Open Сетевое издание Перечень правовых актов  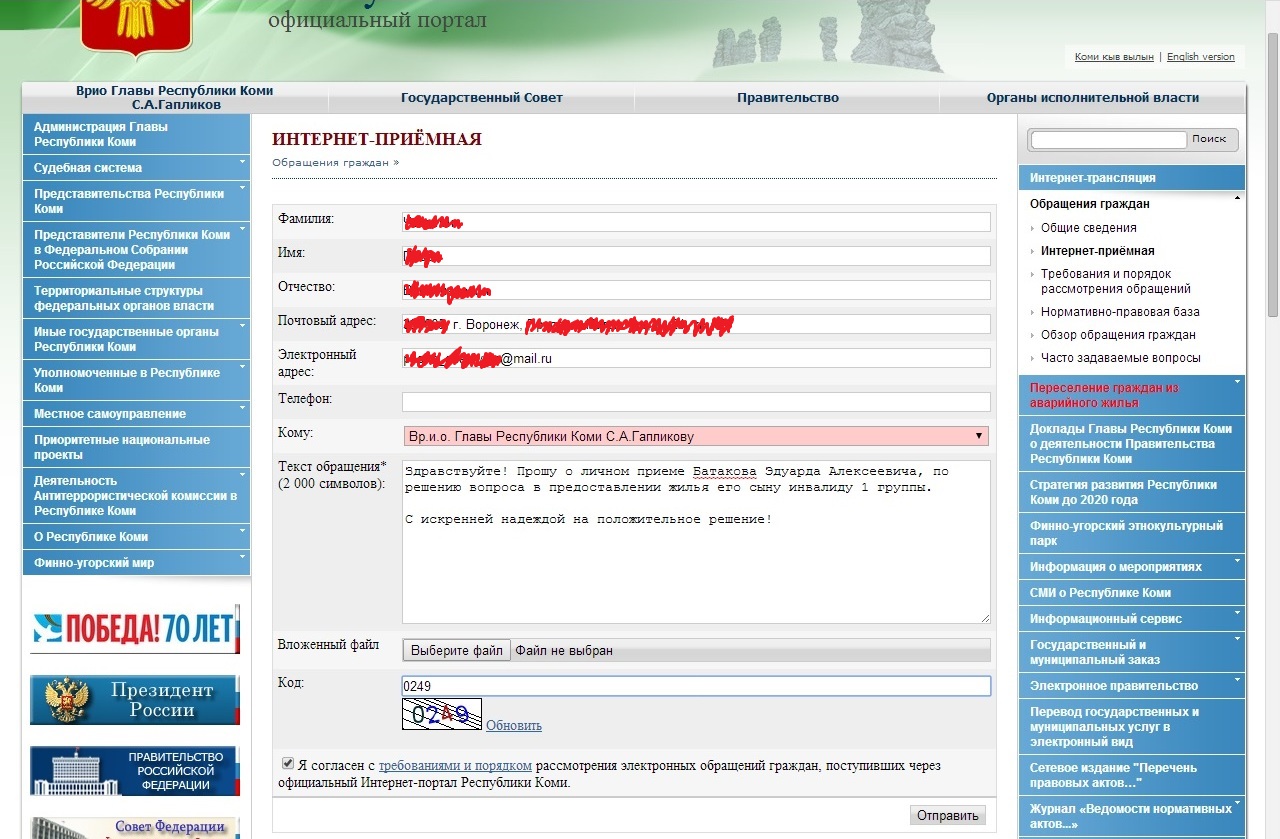point(1132,775)
